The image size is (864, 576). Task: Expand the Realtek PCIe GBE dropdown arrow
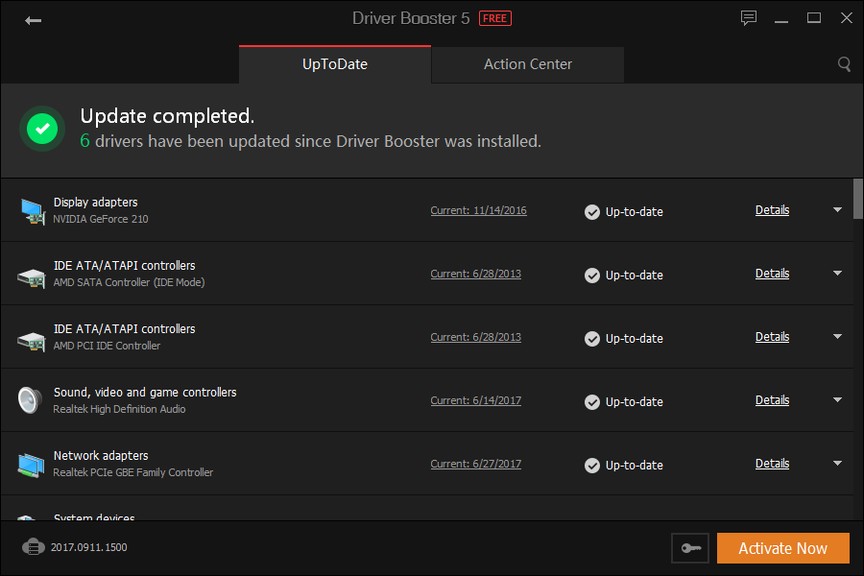[x=837, y=464]
